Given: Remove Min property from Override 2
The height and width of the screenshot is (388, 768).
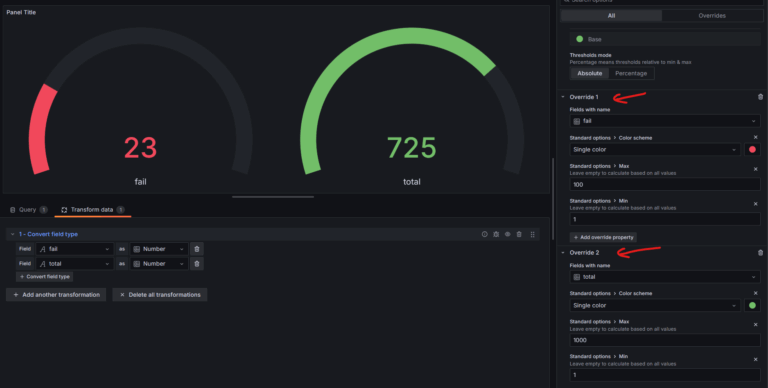Looking at the screenshot, I should click(x=755, y=360).
